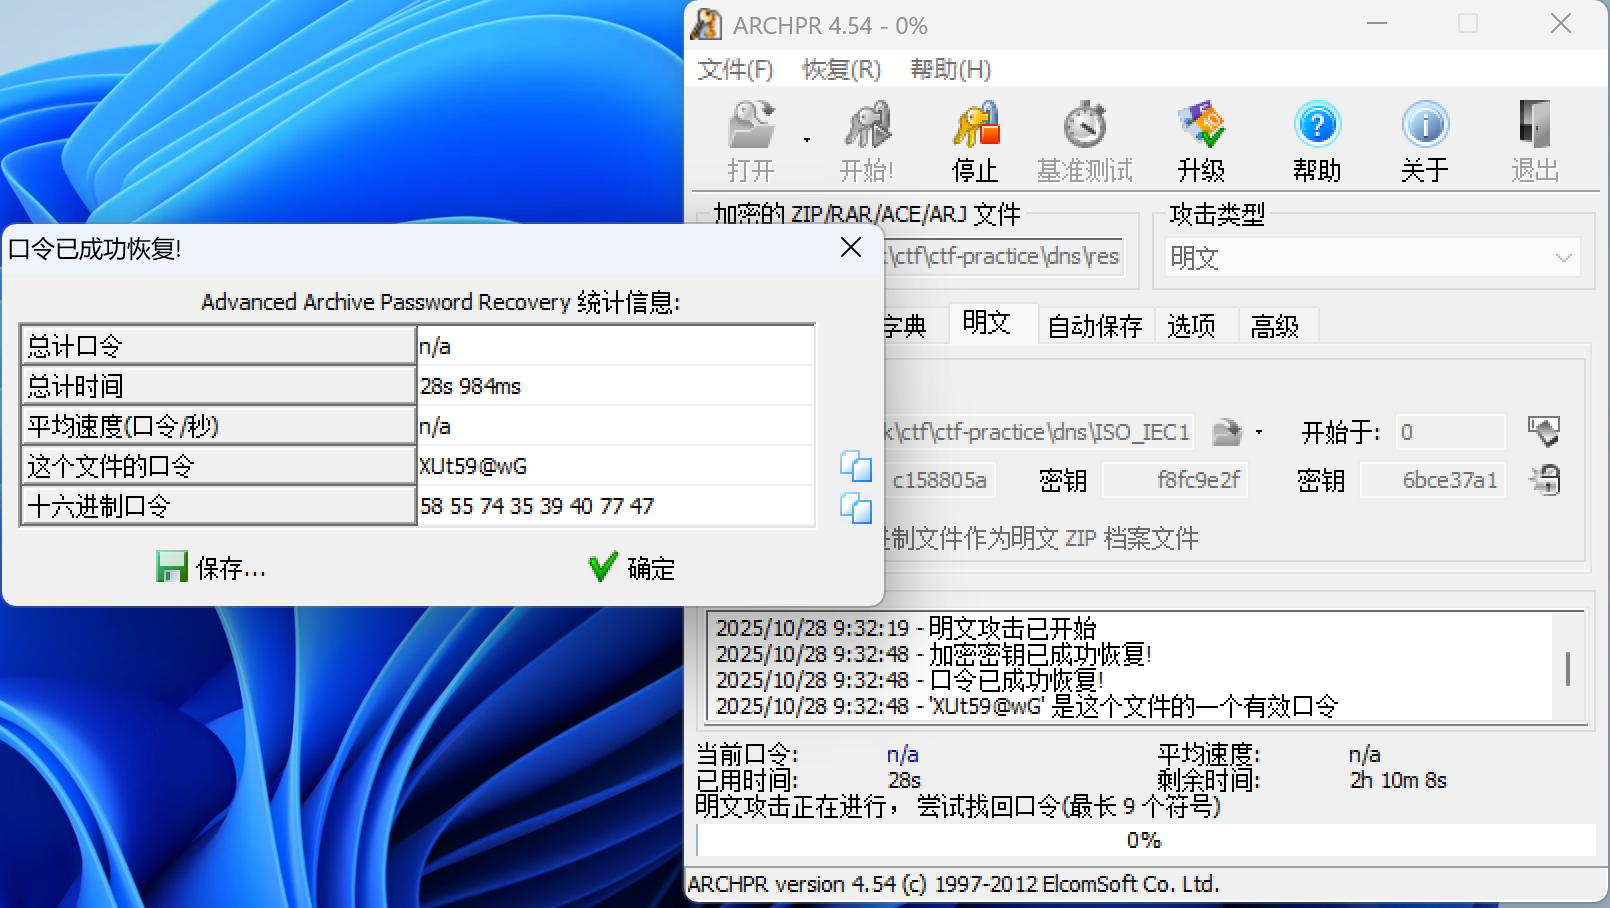This screenshot has width=1610, height=908.
Task: Click the Start at (开始于) input field
Action: coord(1450,432)
